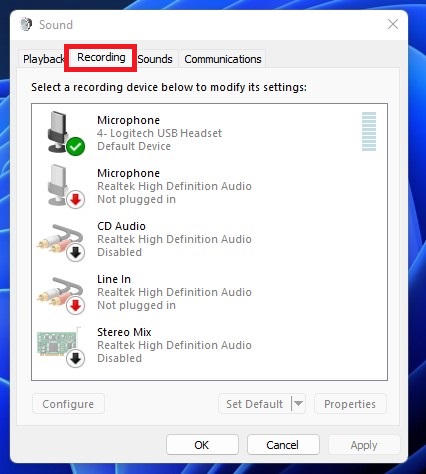
Task: Click the OK button
Action: click(x=202, y=445)
